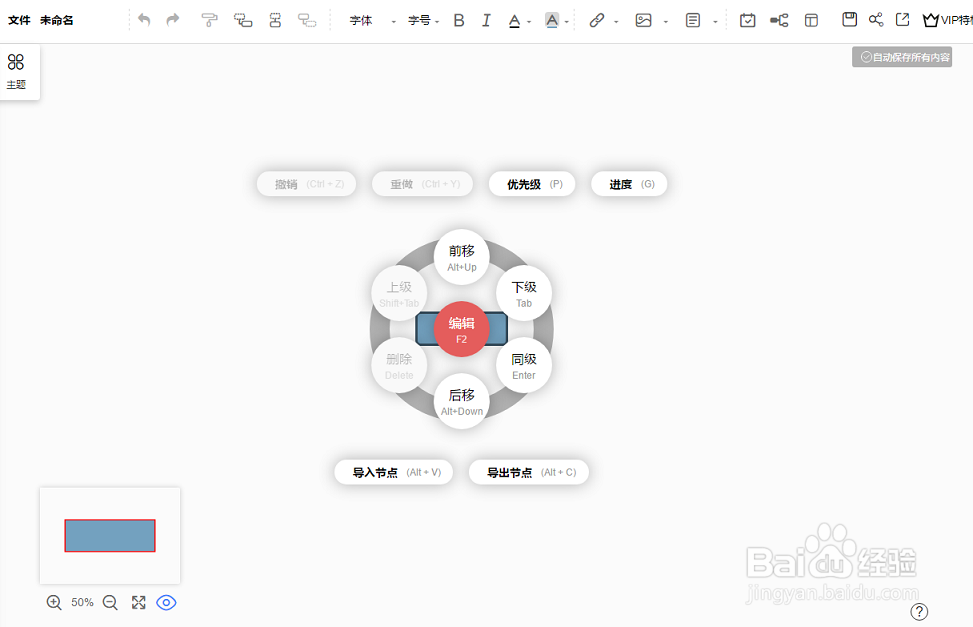
Task: Click the 自动保存所有内容 autosave badge
Action: point(902,57)
